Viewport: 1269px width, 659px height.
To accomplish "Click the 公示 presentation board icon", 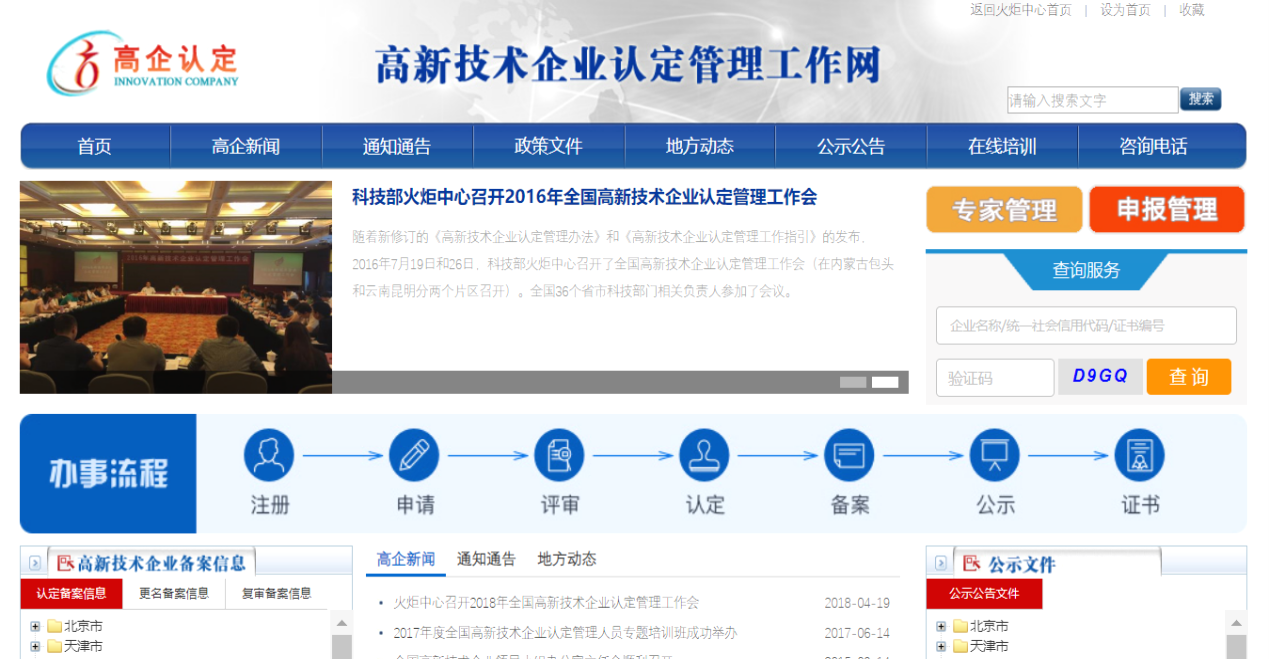I will point(994,455).
